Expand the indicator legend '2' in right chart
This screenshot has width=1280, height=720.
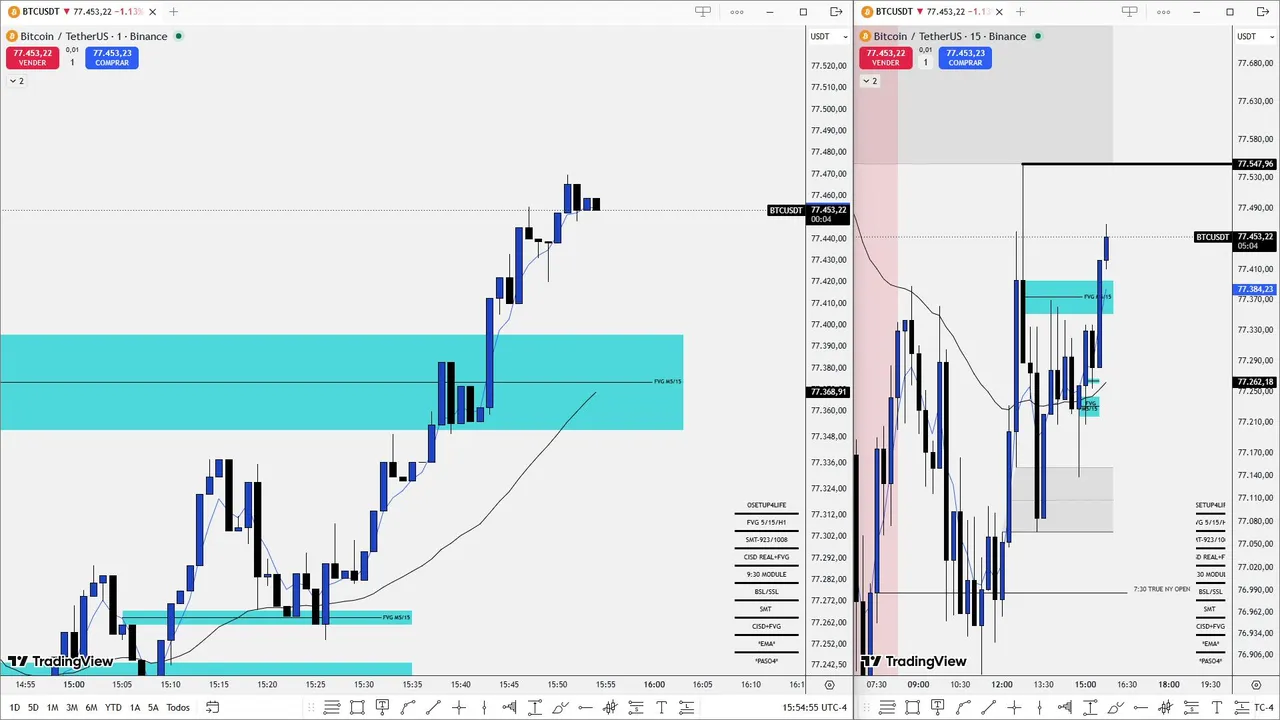coord(871,81)
